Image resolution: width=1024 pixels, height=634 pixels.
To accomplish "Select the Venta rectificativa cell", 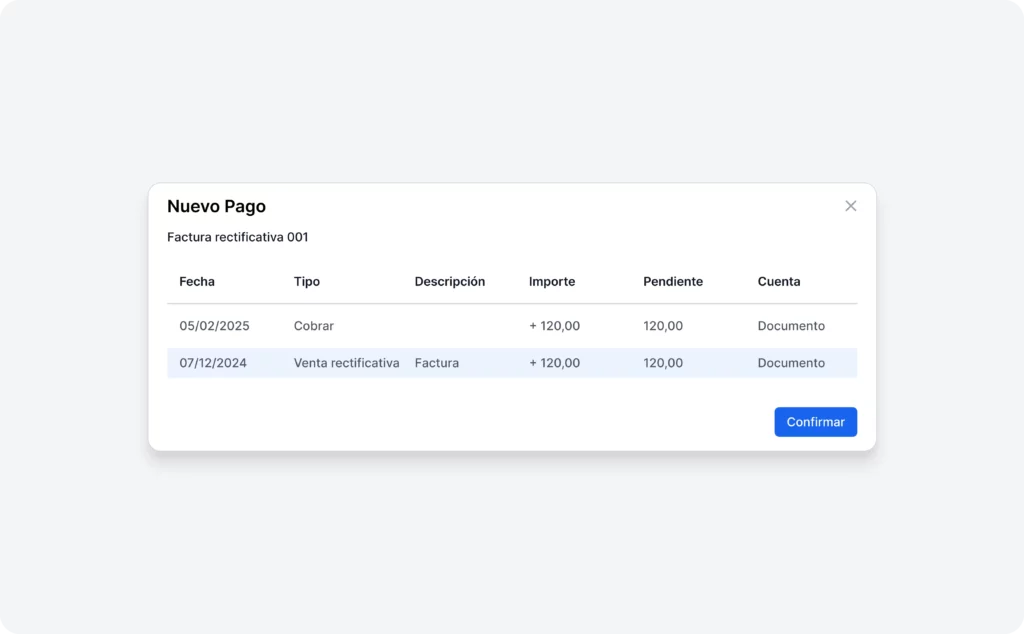I will point(346,363).
